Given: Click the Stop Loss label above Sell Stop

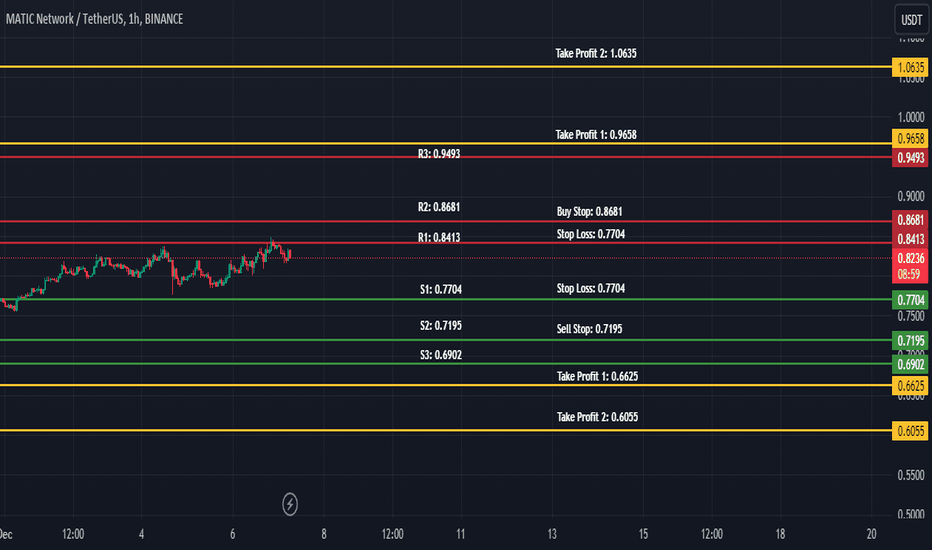Looking at the screenshot, I should pyautogui.click(x=591, y=288).
